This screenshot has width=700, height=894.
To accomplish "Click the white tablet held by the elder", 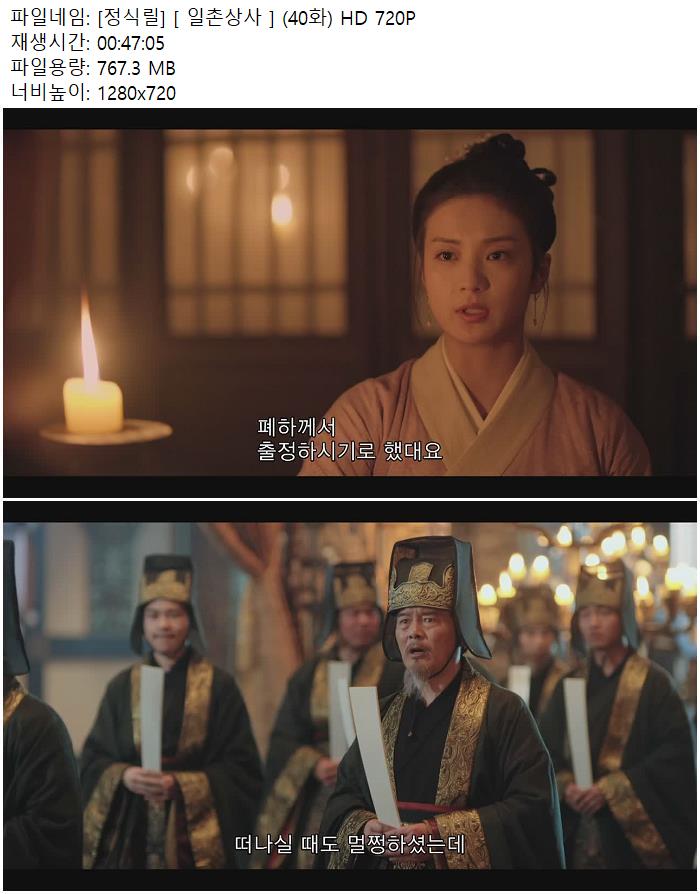I will click(x=376, y=753).
